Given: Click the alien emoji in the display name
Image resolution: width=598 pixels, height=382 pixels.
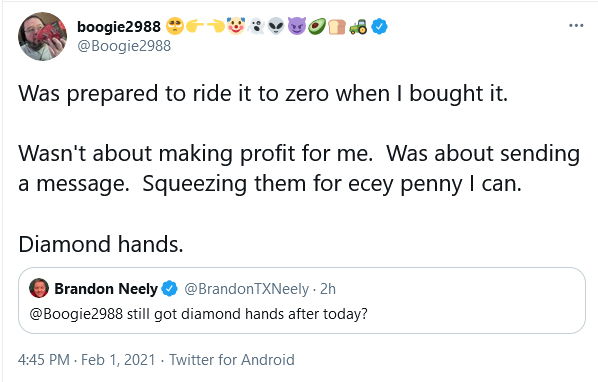Looking at the screenshot, I should pos(276,26).
